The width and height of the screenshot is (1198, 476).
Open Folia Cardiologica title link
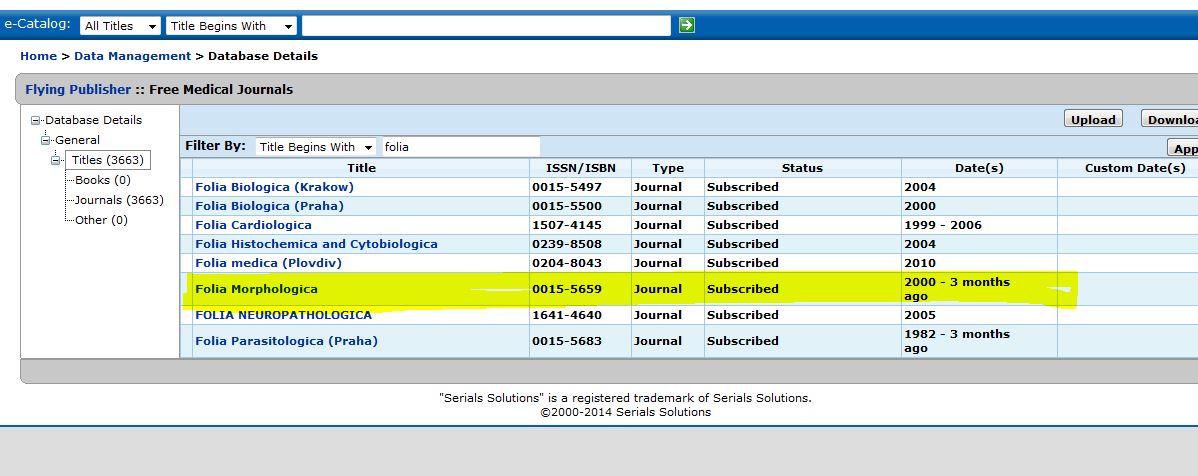pyautogui.click(x=253, y=225)
